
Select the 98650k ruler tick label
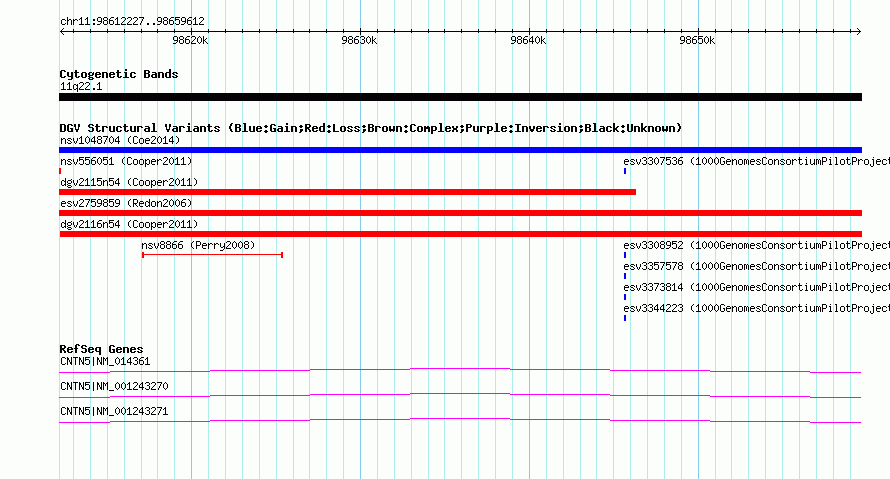click(697, 40)
